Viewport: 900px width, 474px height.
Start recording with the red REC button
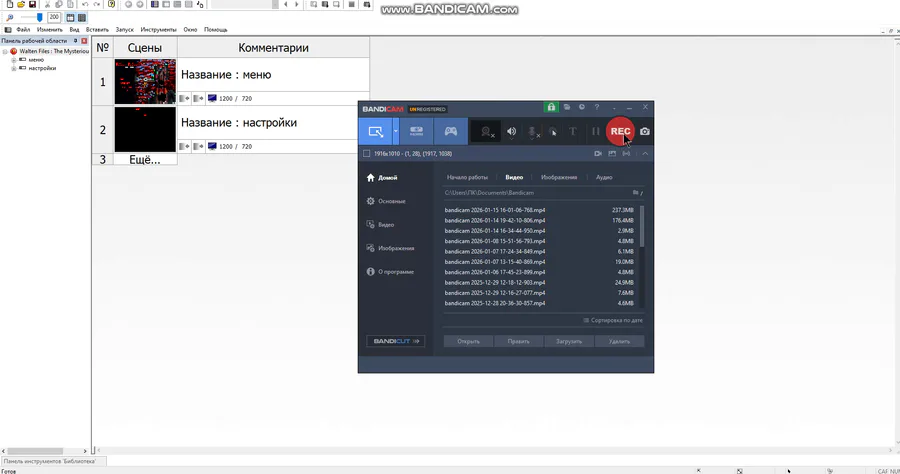click(x=620, y=131)
